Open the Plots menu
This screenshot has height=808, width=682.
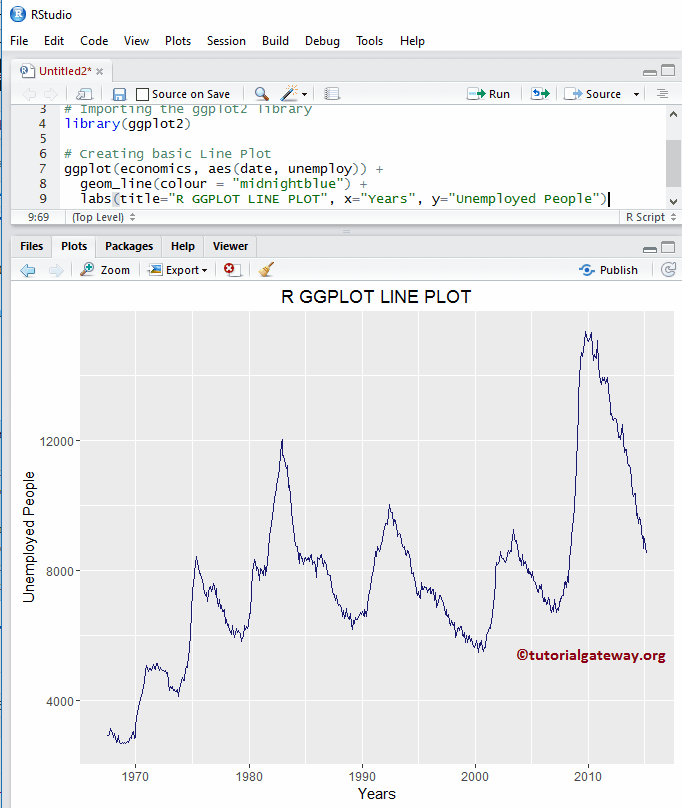178,41
